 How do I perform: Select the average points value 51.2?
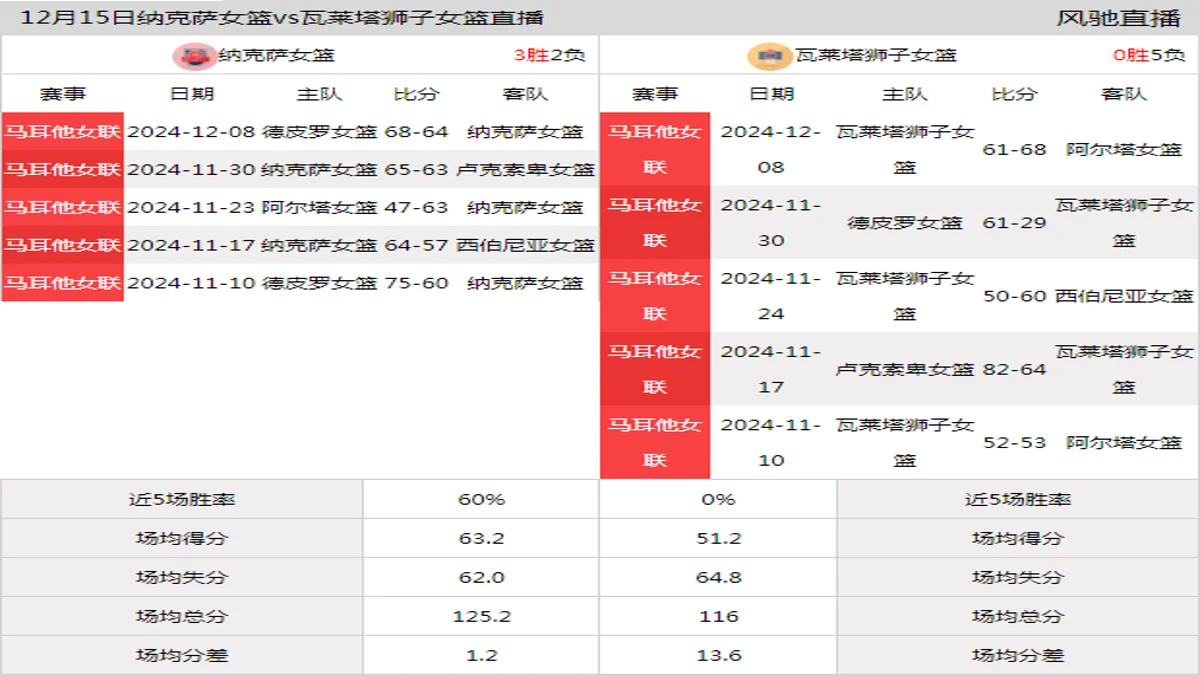(x=718, y=538)
